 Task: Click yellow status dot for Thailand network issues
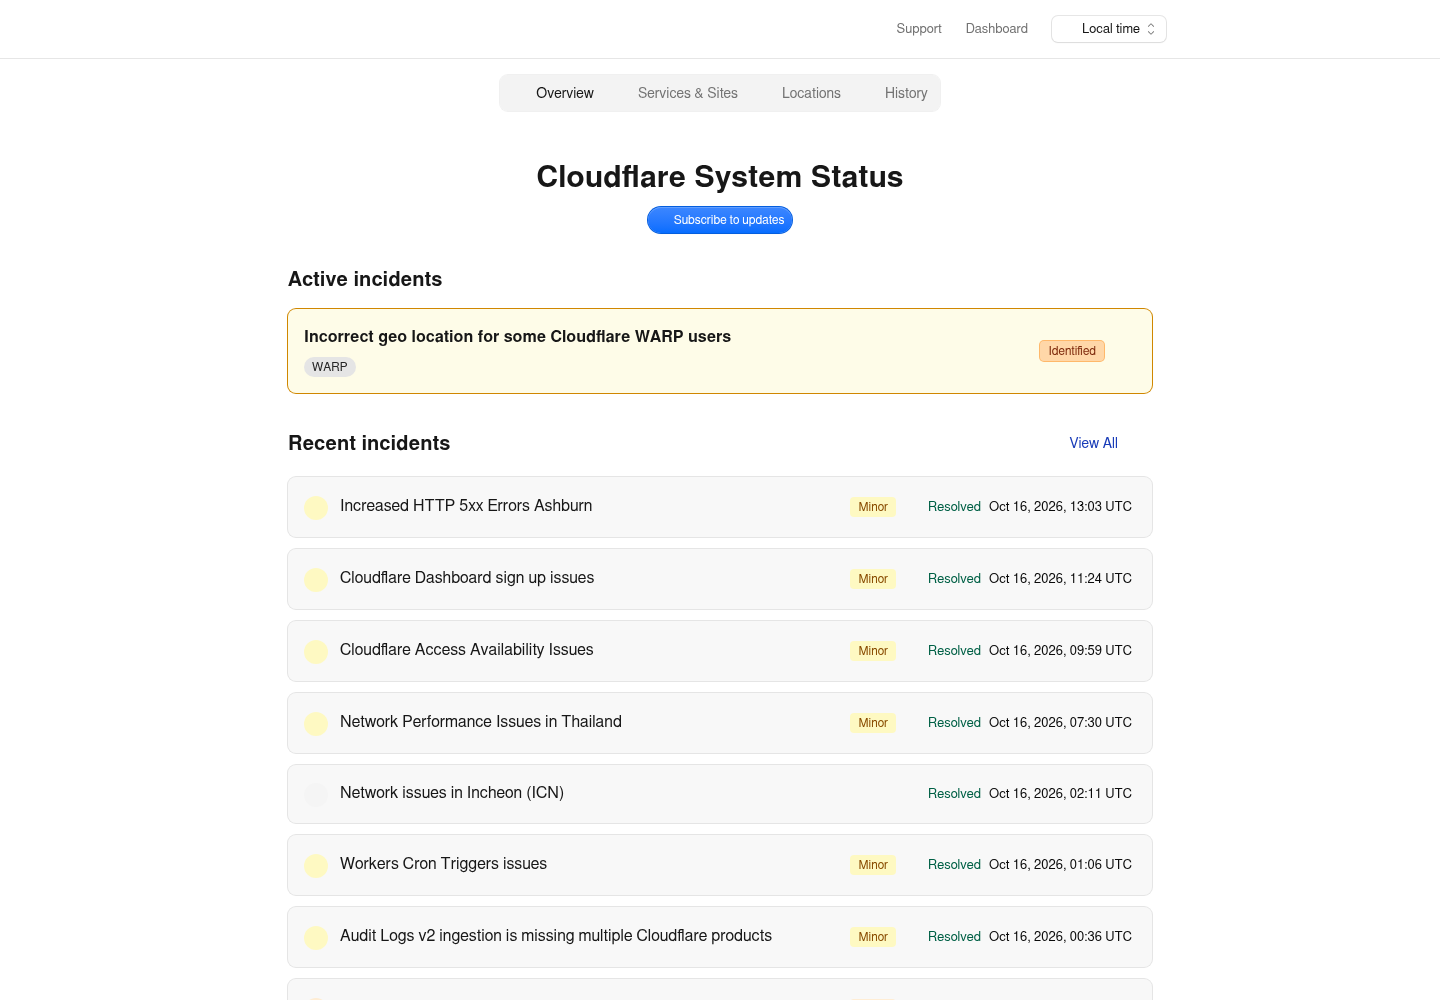pyautogui.click(x=316, y=724)
